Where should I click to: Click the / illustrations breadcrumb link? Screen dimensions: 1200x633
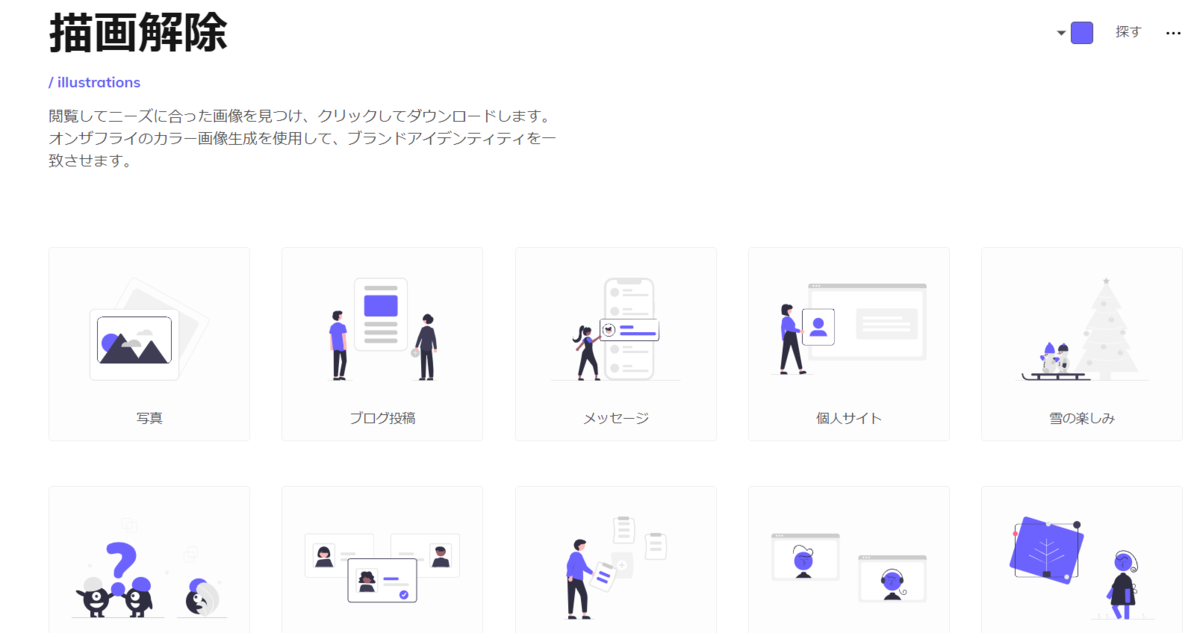(94, 82)
